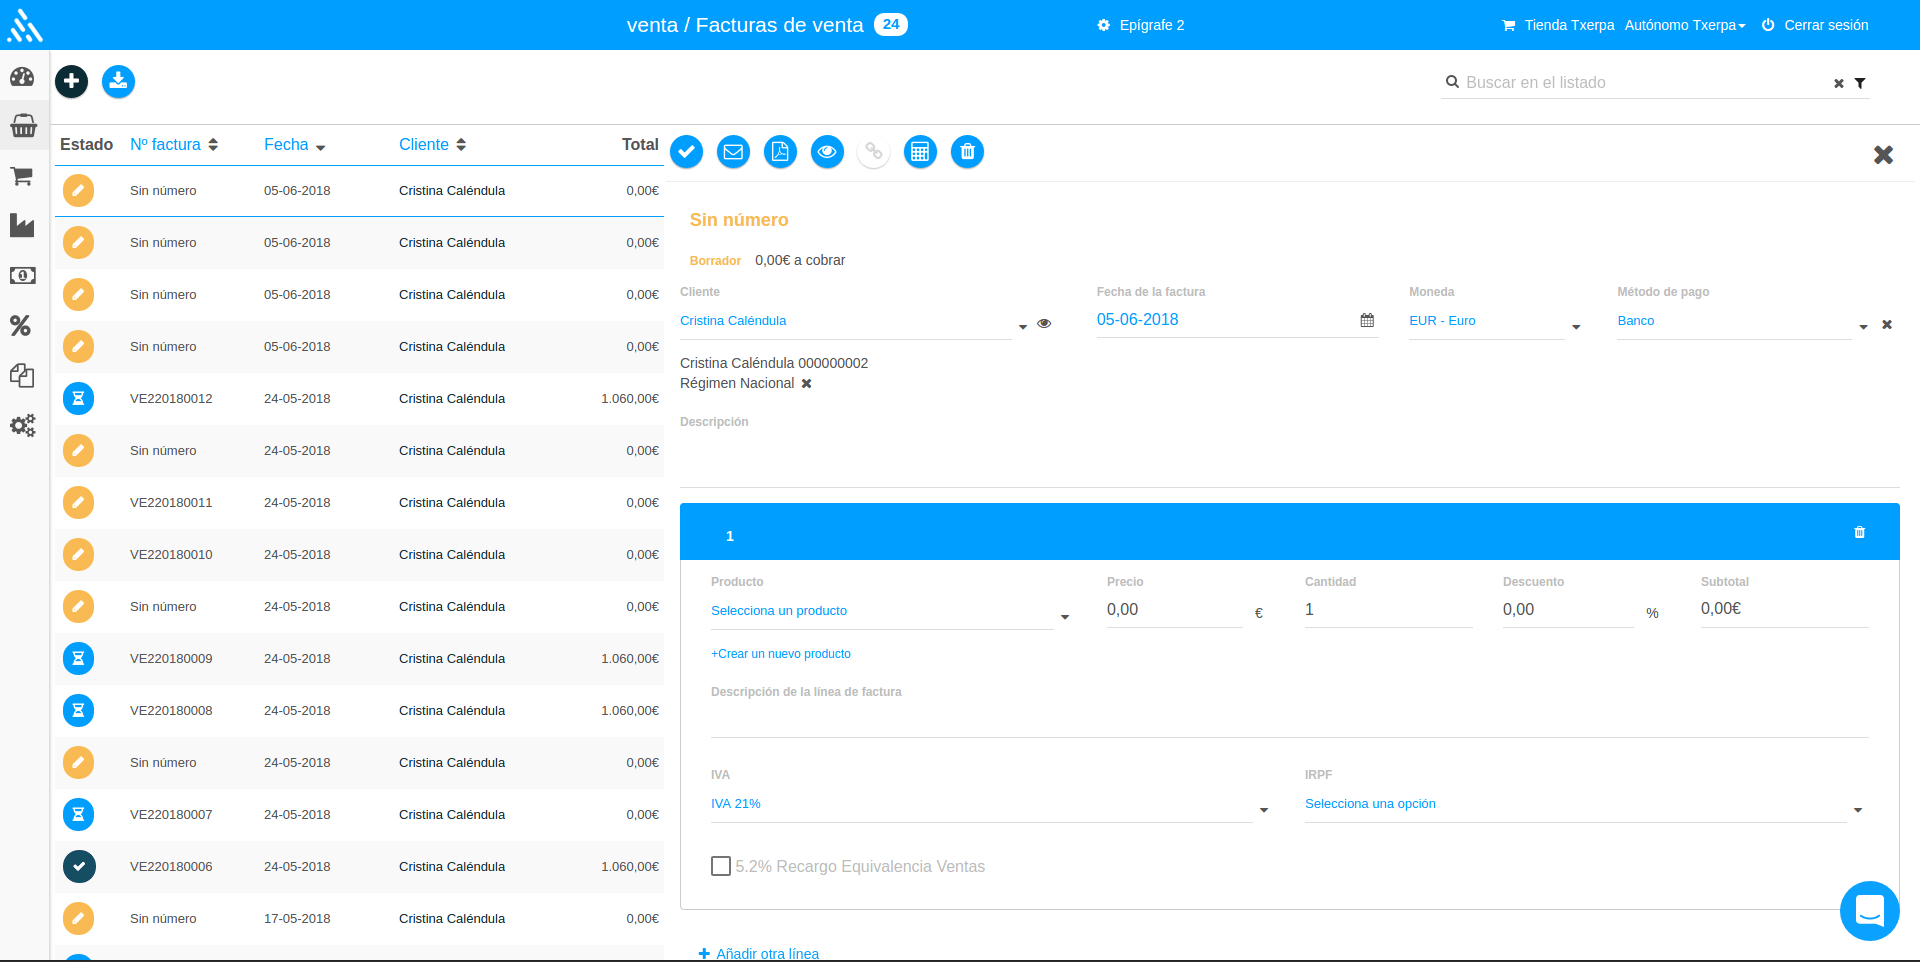This screenshot has width=1920, height=962.
Task: Click the Cantidad input field showing 1
Action: 1388,610
